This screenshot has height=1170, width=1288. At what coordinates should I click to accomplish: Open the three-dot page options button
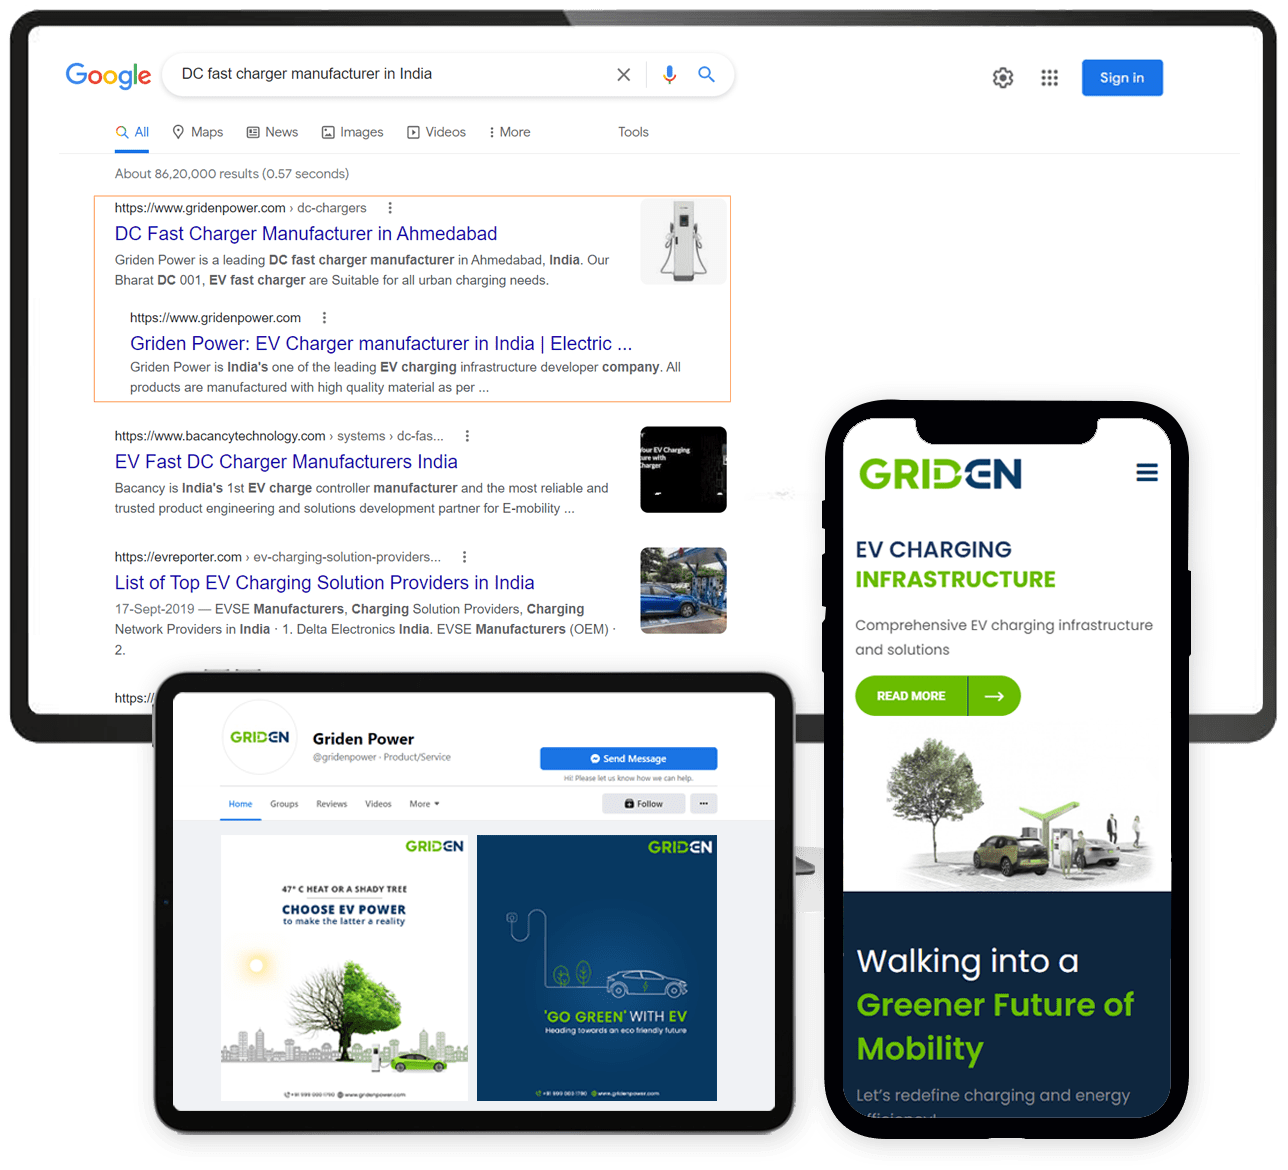(x=704, y=804)
